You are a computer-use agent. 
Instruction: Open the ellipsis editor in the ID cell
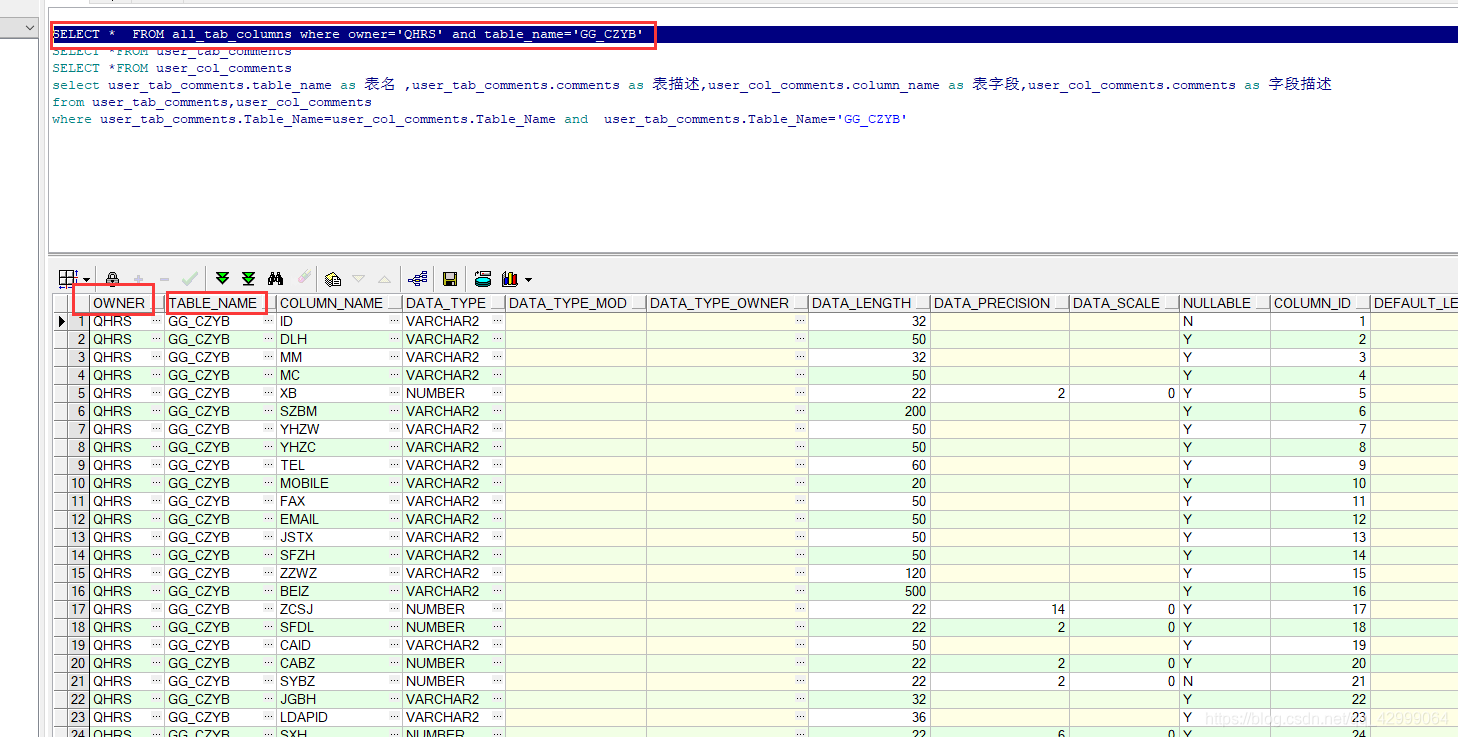point(394,321)
